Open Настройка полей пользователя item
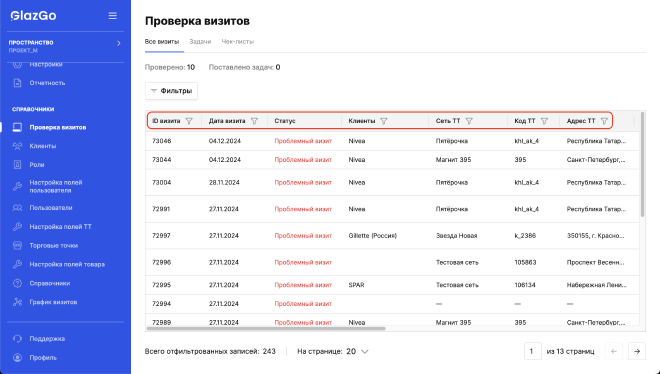Image resolution: width=660 pixels, height=374 pixels. click(56, 186)
